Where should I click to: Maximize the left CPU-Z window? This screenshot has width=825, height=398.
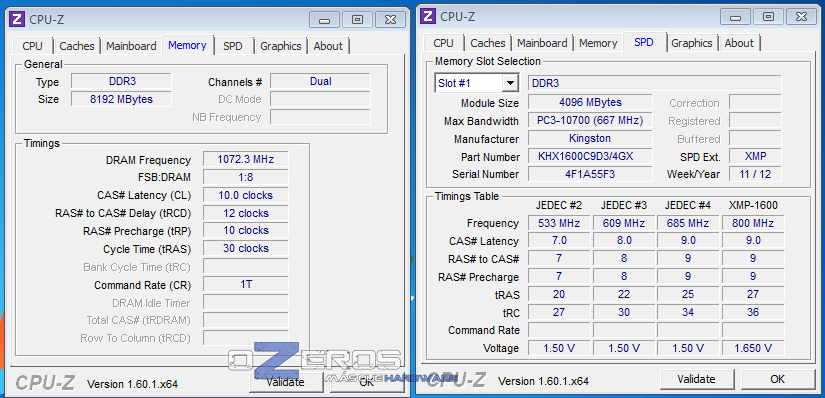tap(357, 20)
